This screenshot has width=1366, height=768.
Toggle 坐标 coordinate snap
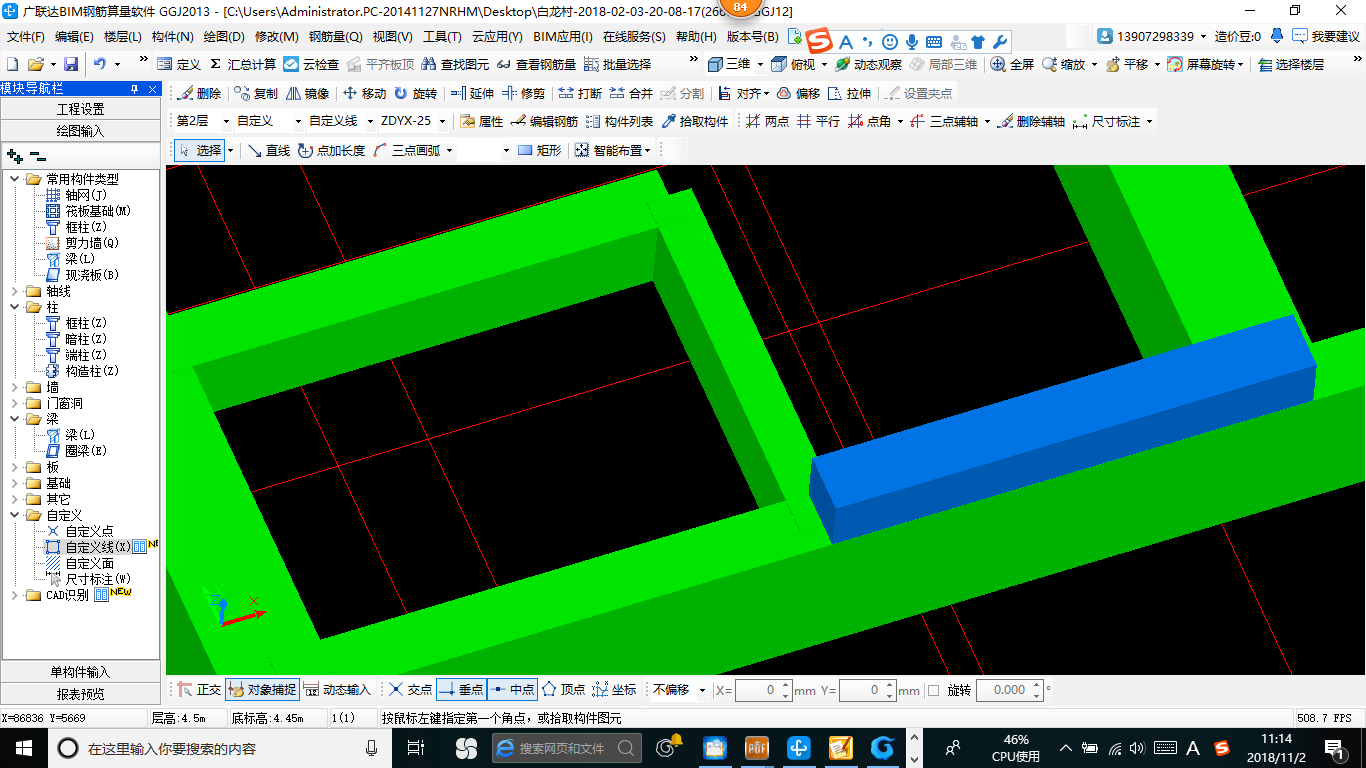tap(615, 690)
